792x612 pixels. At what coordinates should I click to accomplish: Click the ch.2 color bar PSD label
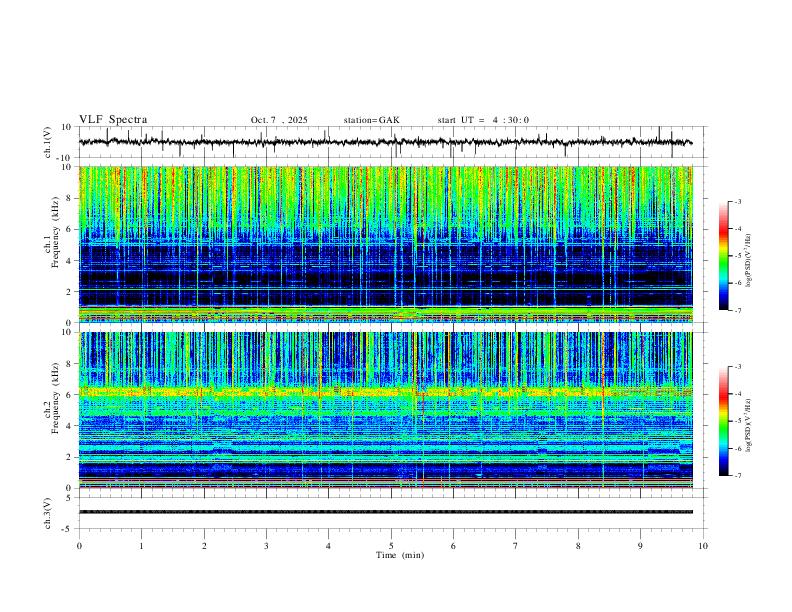(x=749, y=425)
